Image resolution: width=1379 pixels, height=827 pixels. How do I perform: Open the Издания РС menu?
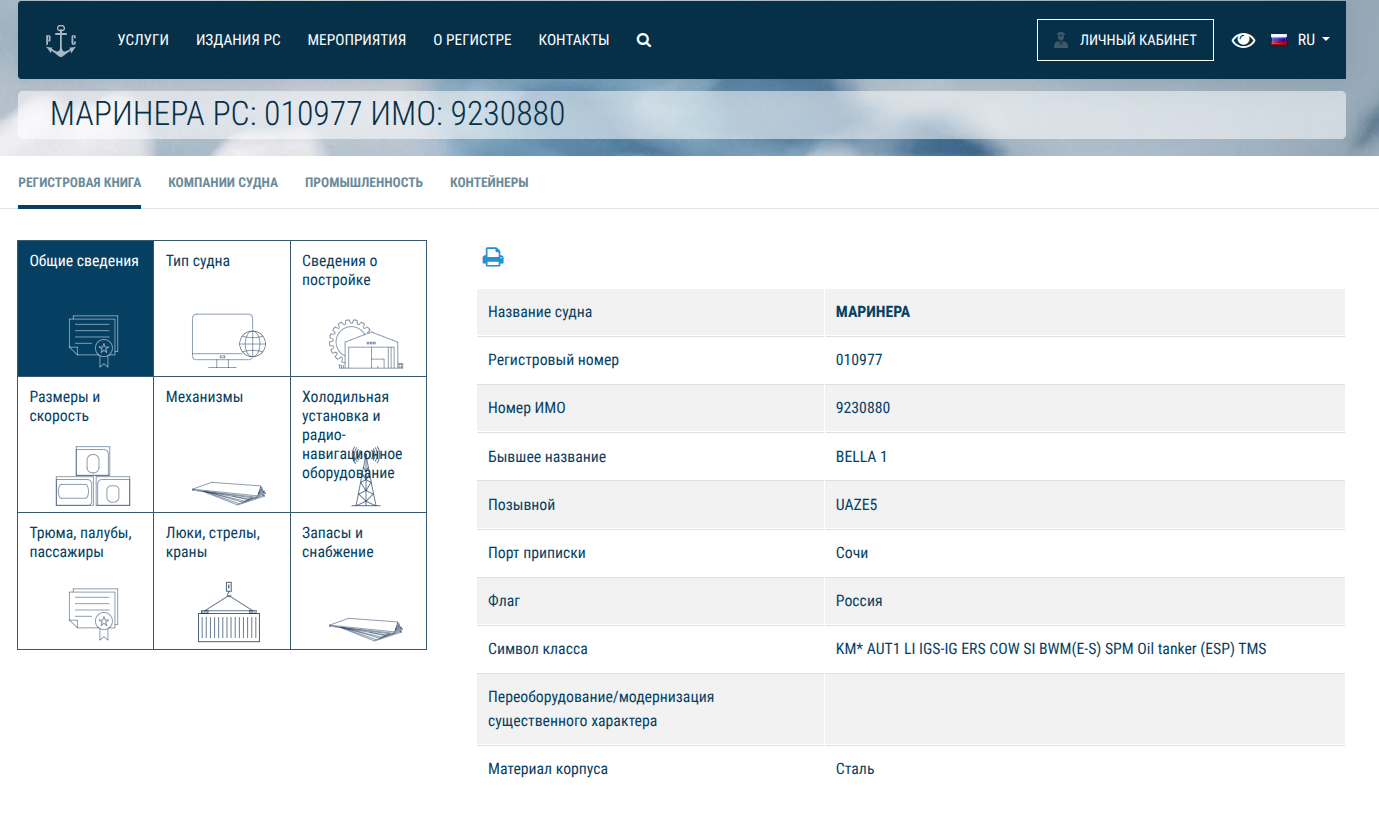[238, 41]
